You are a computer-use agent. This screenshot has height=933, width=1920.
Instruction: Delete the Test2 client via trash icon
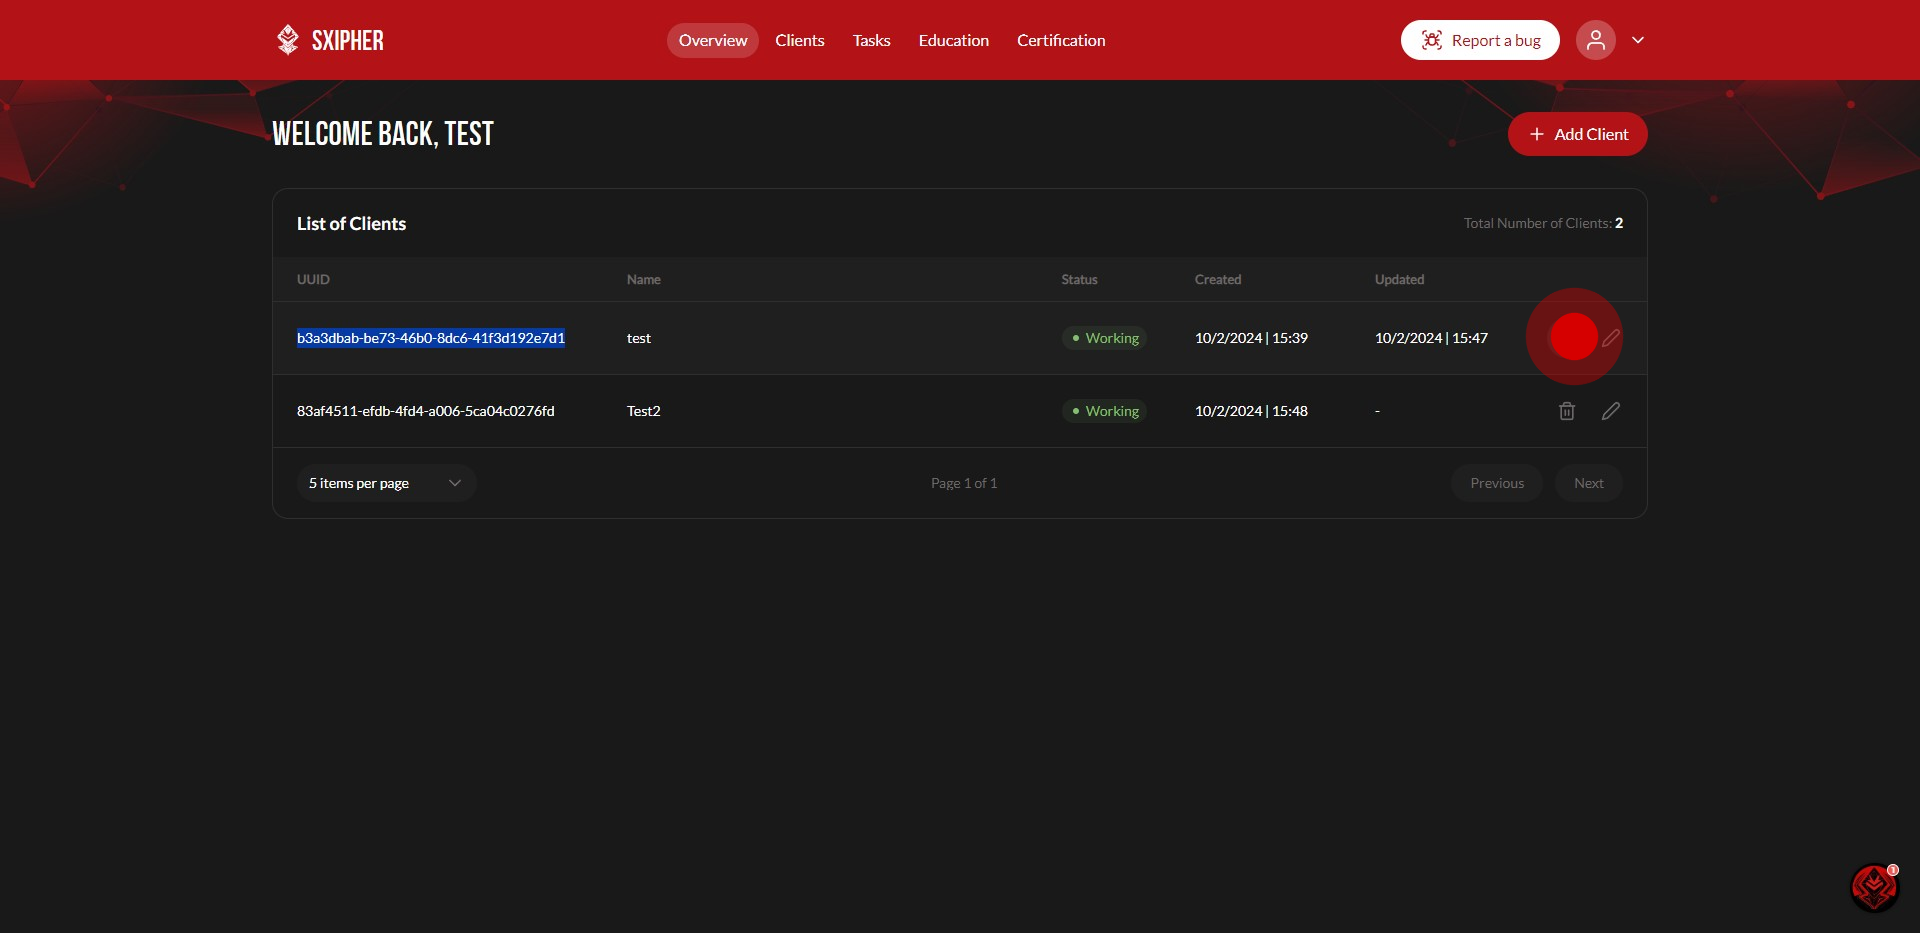coord(1567,411)
